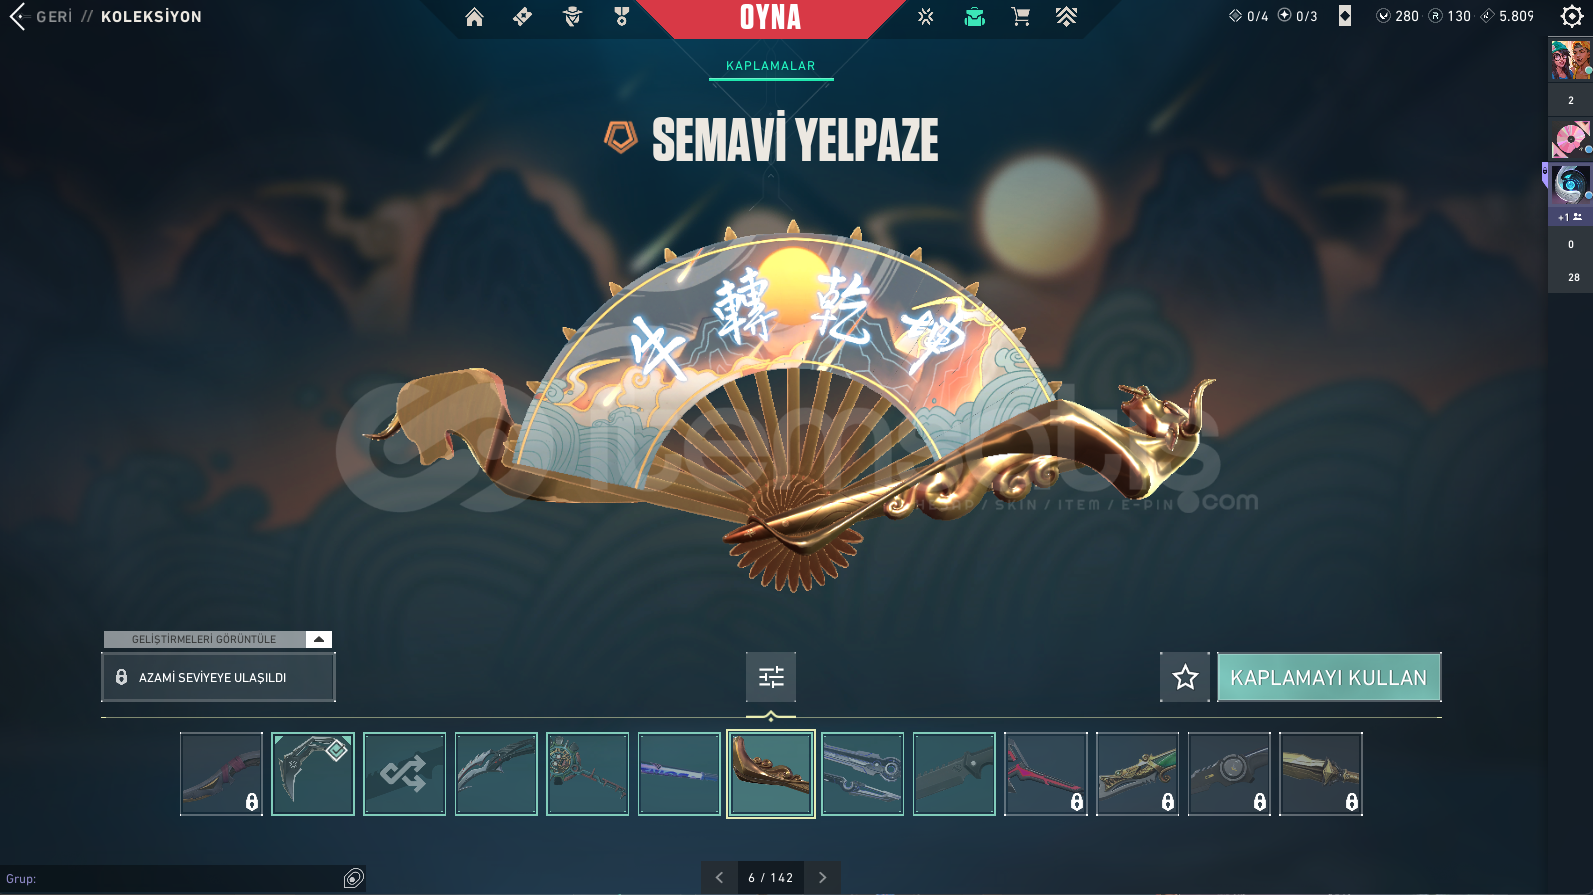Open the home icon in top navigation

(474, 17)
